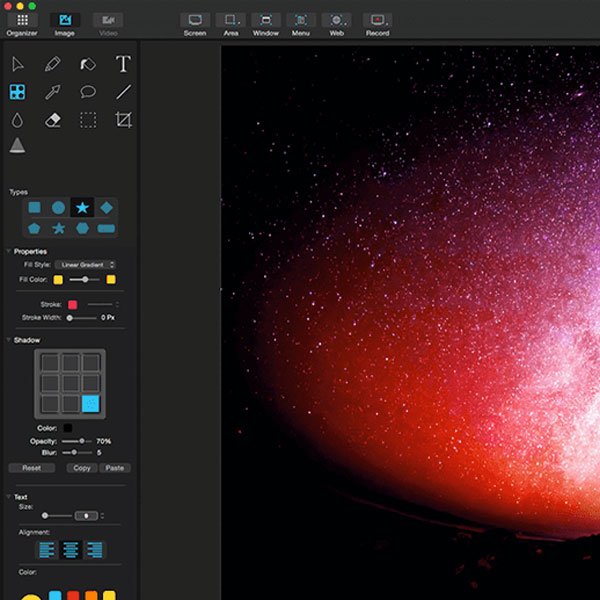Capture the full Screen
Viewport: 600px width, 600px height.
pos(195,24)
